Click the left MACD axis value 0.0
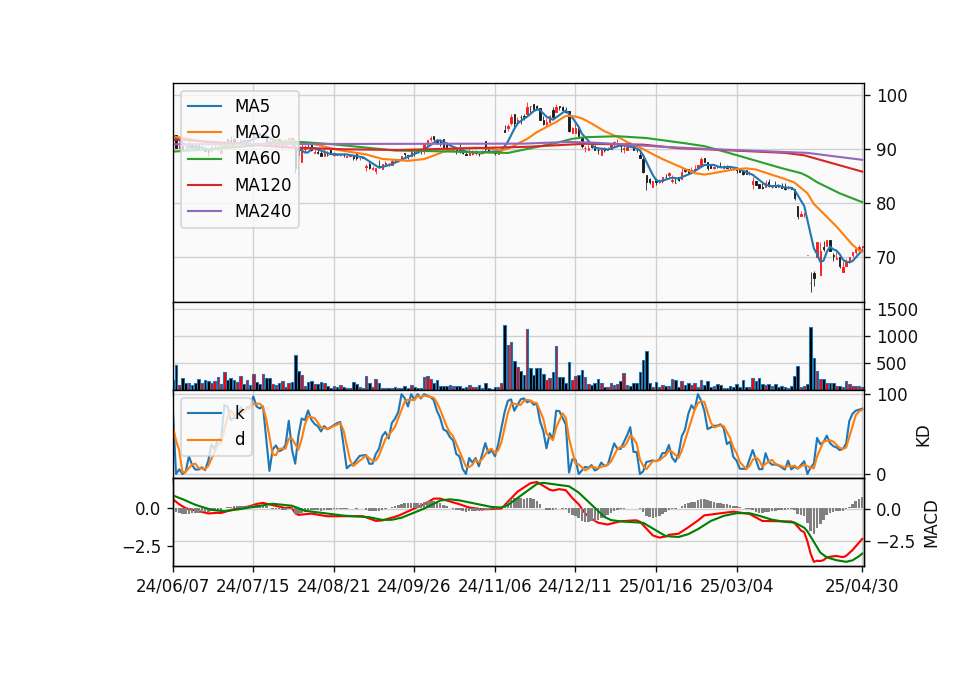Image resolution: width=960 pixels, height=690 pixels. [x=148, y=509]
